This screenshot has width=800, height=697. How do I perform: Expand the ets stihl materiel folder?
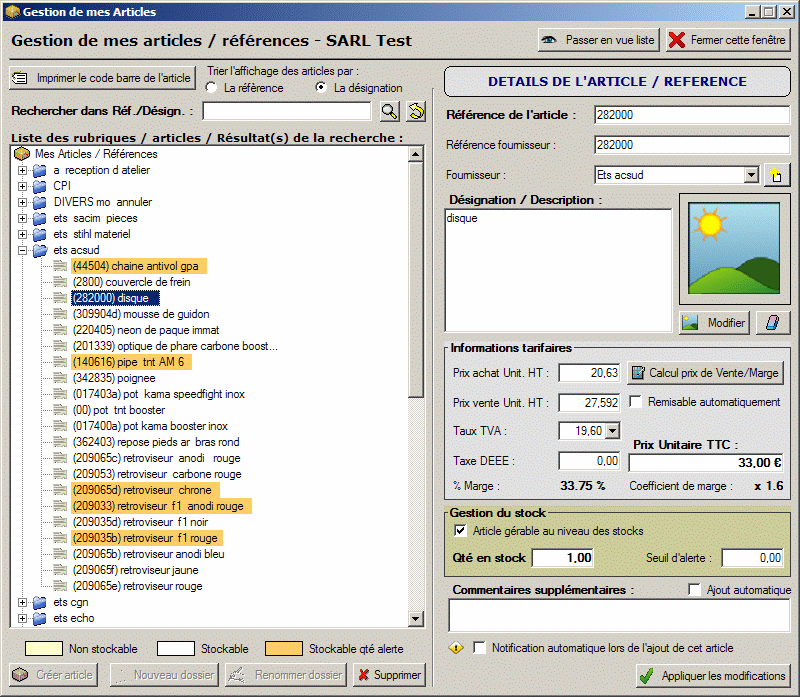(22, 235)
